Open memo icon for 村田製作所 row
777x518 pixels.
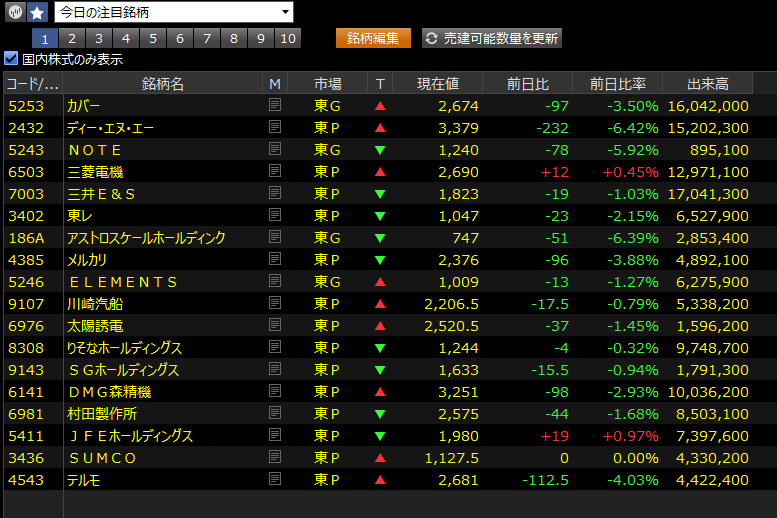(275, 413)
